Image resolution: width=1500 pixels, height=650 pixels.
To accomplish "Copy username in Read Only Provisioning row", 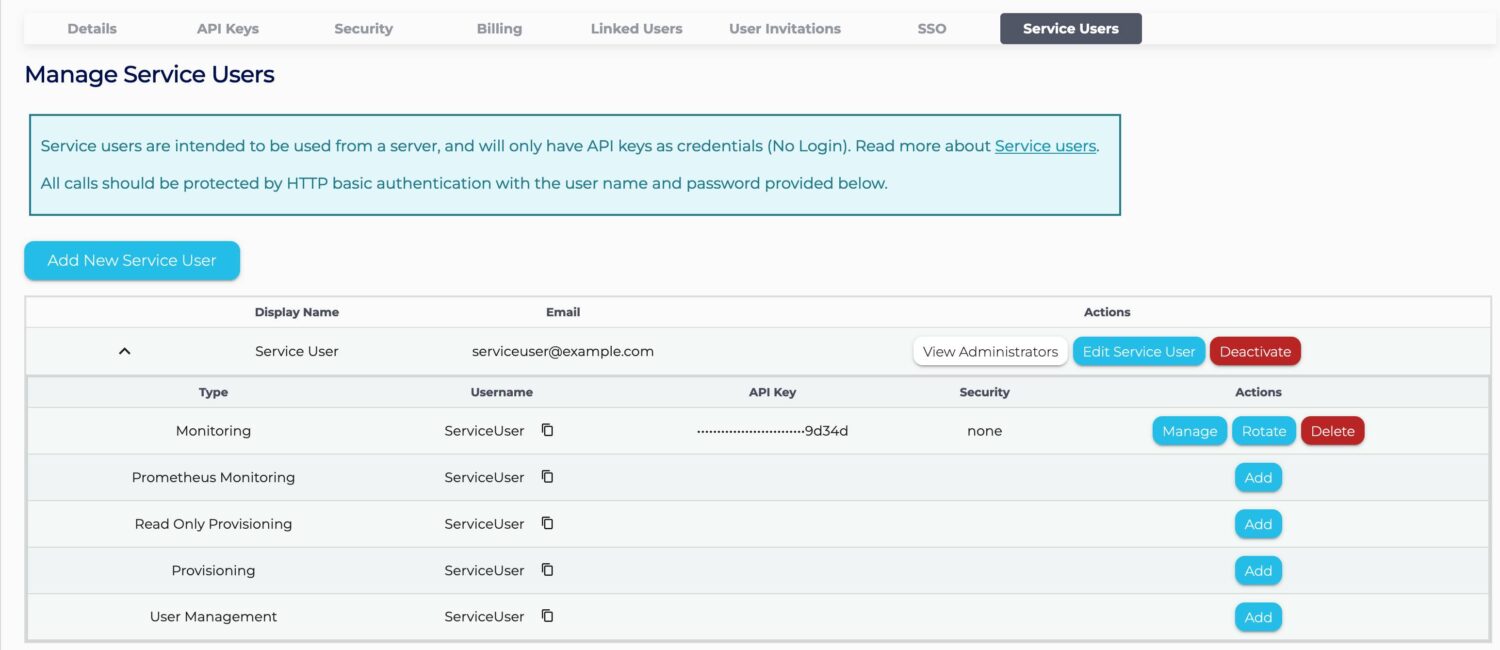I will pyautogui.click(x=547, y=523).
